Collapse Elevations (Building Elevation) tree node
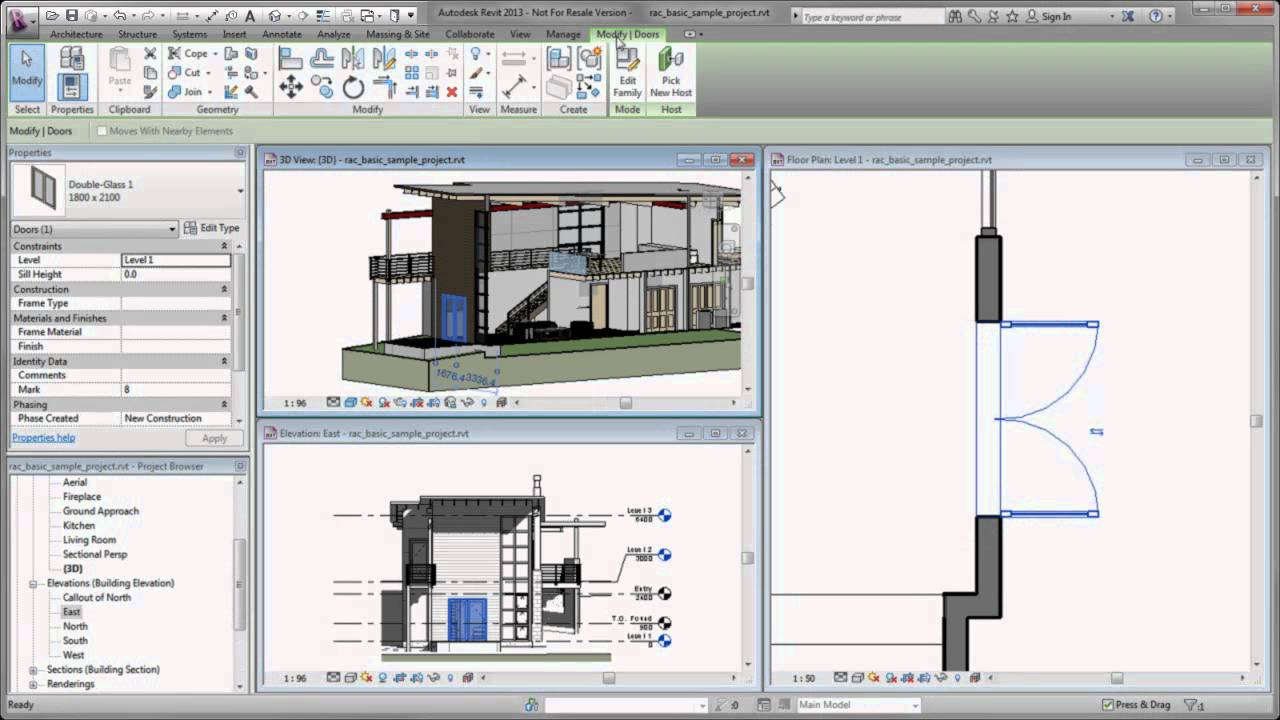The image size is (1280, 720). 33,583
